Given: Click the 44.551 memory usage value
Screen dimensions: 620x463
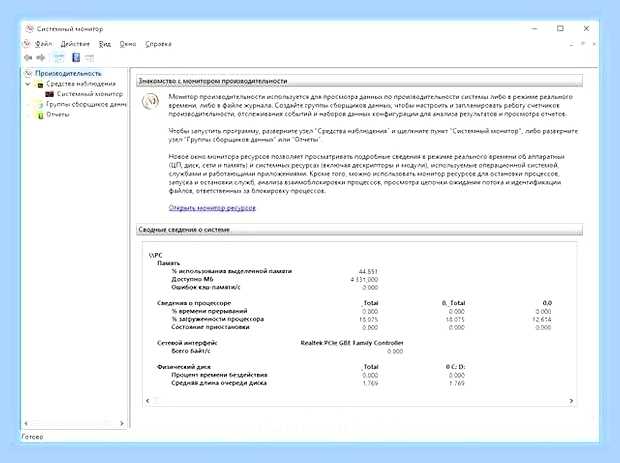Looking at the screenshot, I should pyautogui.click(x=369, y=272).
